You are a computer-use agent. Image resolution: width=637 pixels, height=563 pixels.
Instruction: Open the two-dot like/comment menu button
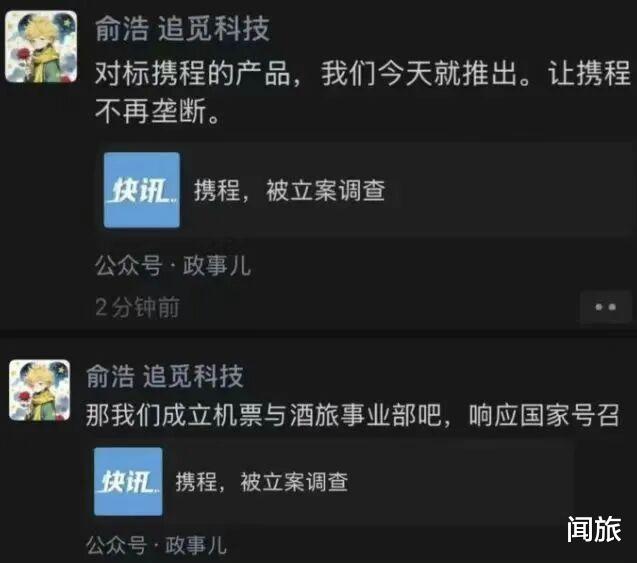tap(605, 307)
